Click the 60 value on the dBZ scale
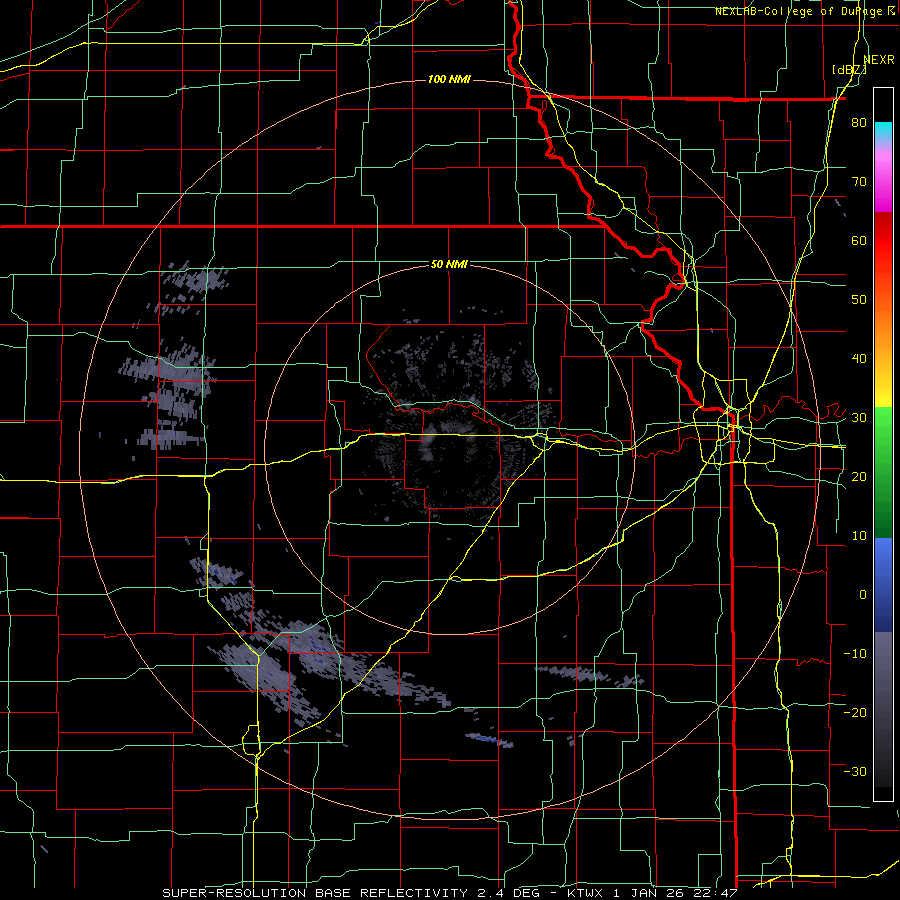This screenshot has height=900, width=900. [859, 240]
